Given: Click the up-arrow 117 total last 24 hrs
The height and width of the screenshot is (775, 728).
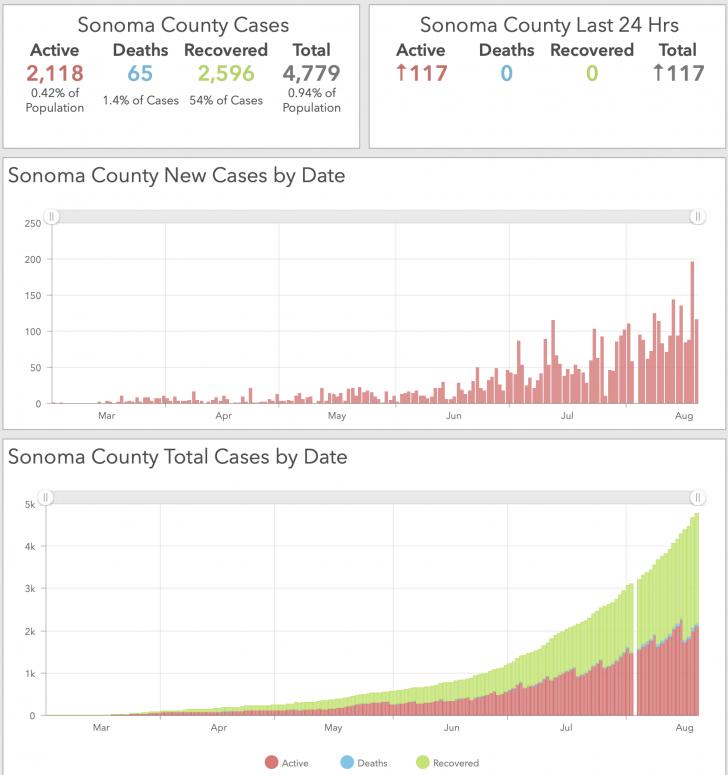Looking at the screenshot, I should click(x=678, y=73).
